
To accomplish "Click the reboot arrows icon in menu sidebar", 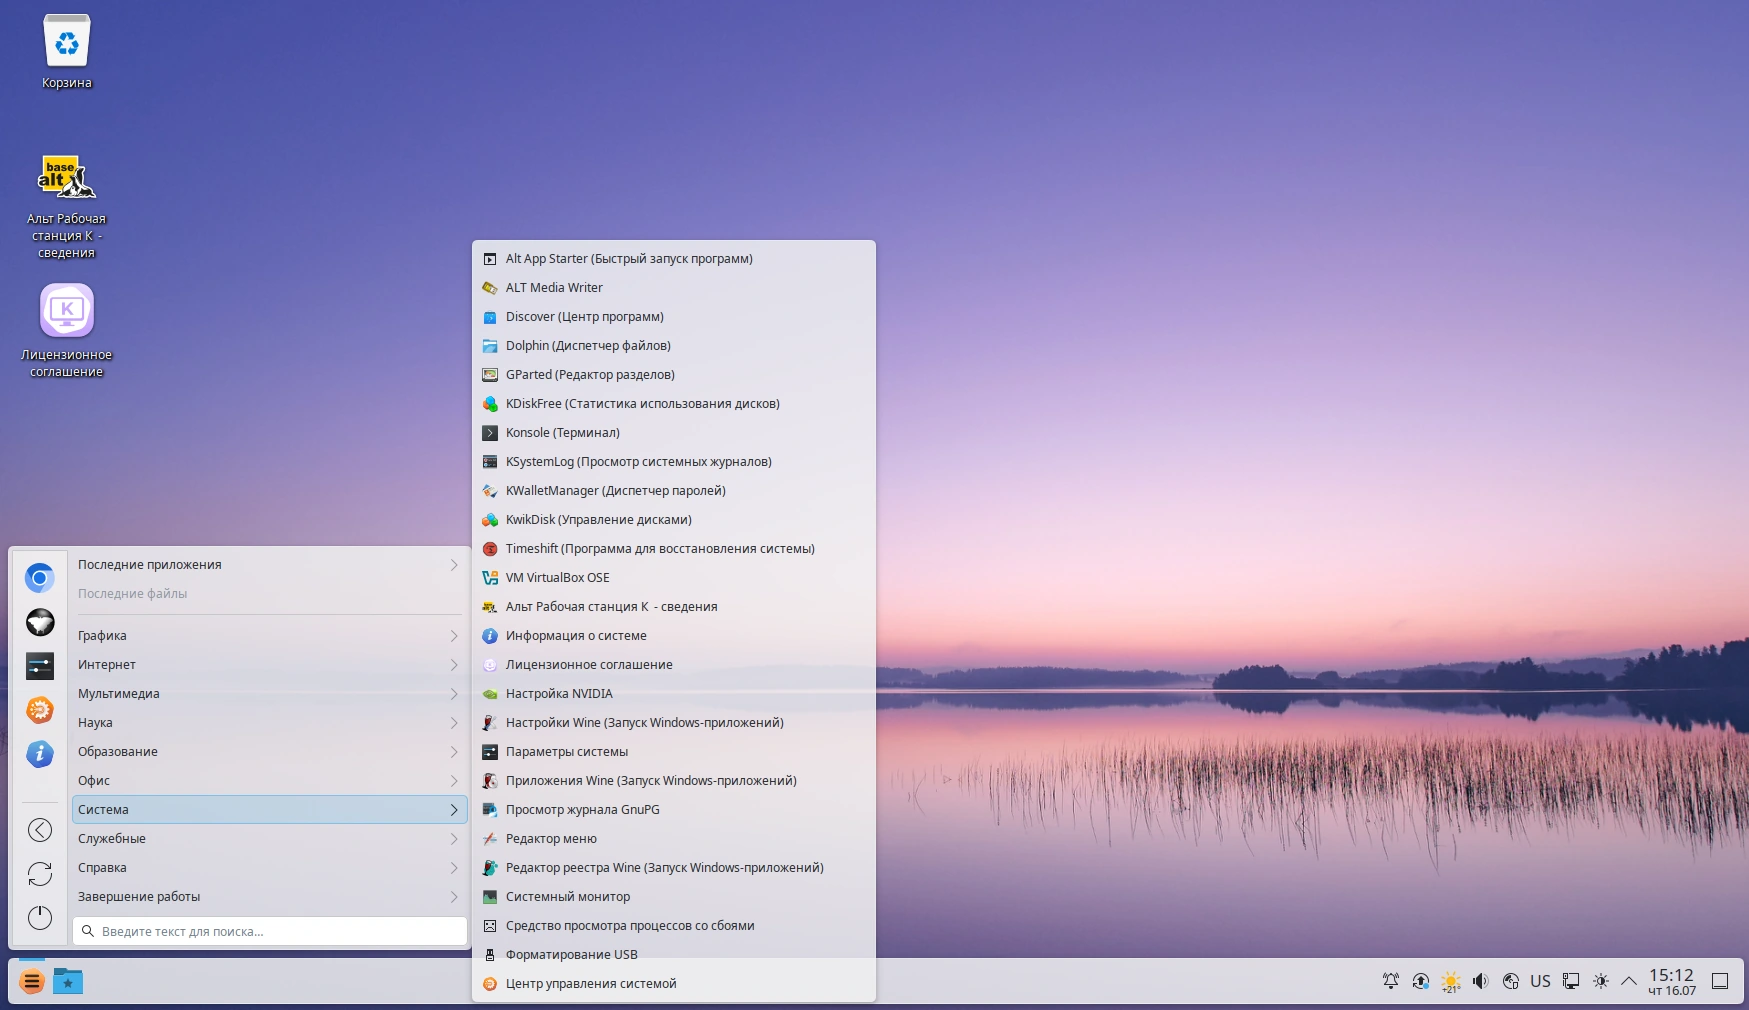I will click(40, 874).
